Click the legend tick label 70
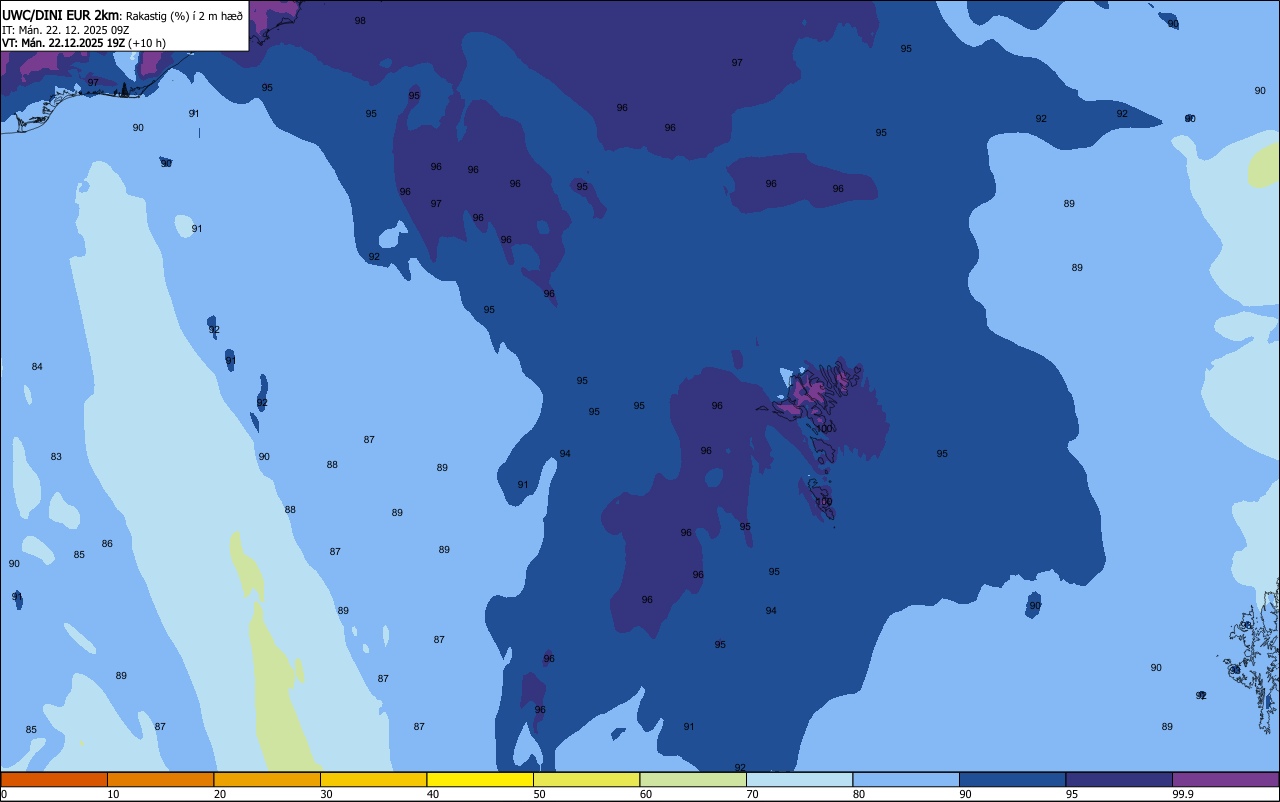Viewport: 1280px width, 802px height. click(752, 794)
